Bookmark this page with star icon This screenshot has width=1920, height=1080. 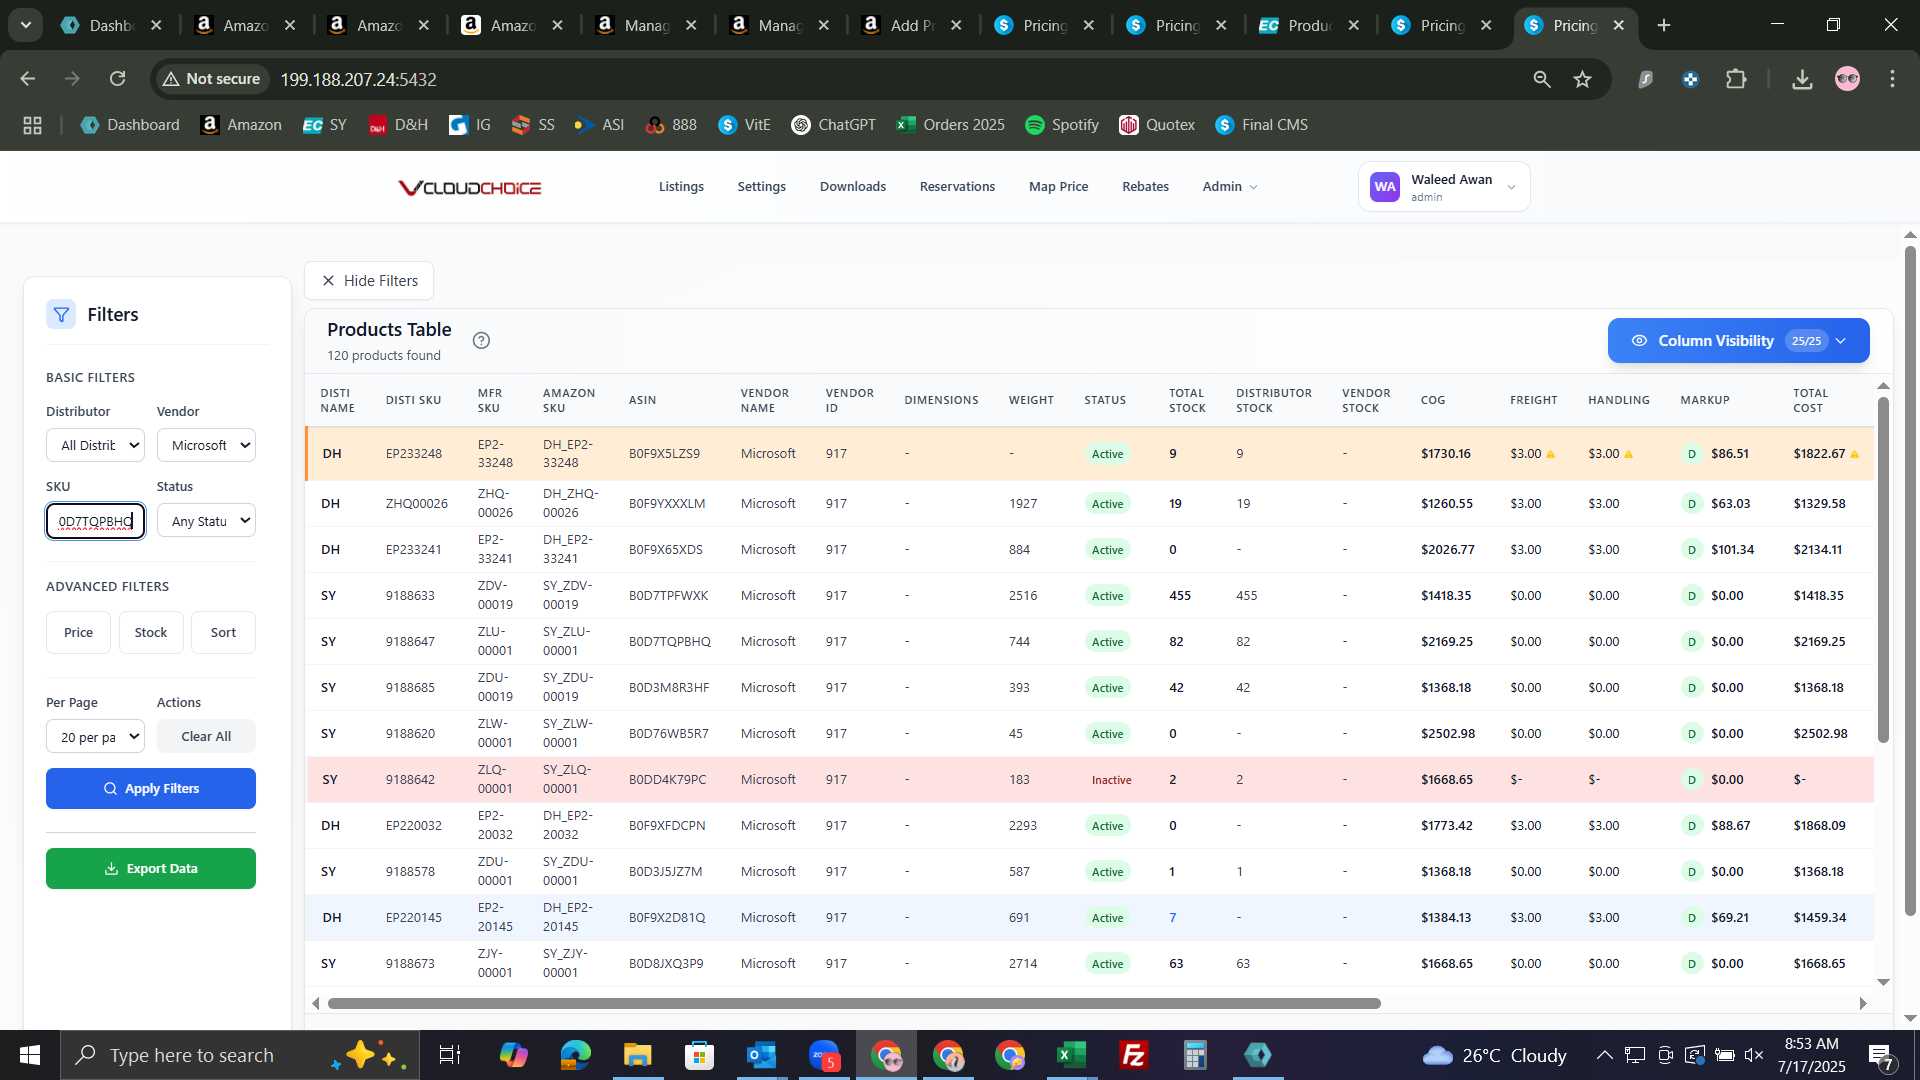pyautogui.click(x=1582, y=79)
